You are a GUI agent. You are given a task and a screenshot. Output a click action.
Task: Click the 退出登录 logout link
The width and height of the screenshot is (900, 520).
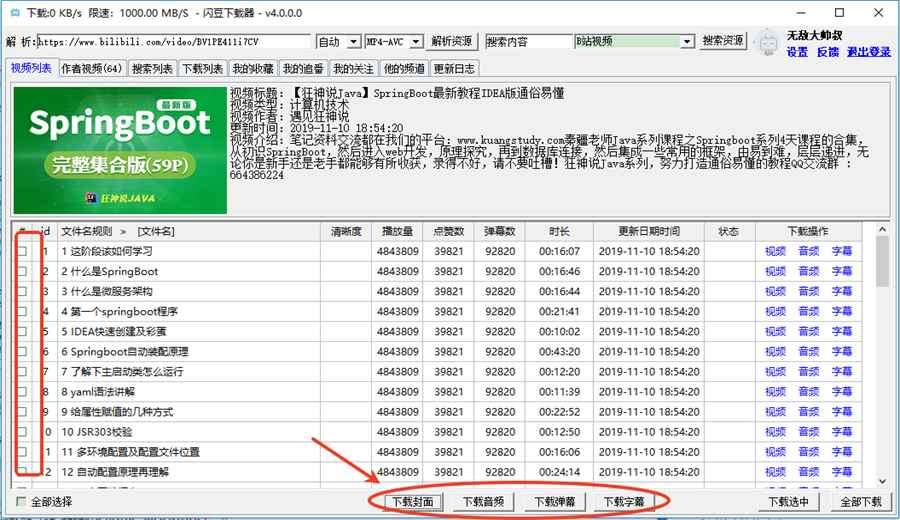click(x=869, y=52)
